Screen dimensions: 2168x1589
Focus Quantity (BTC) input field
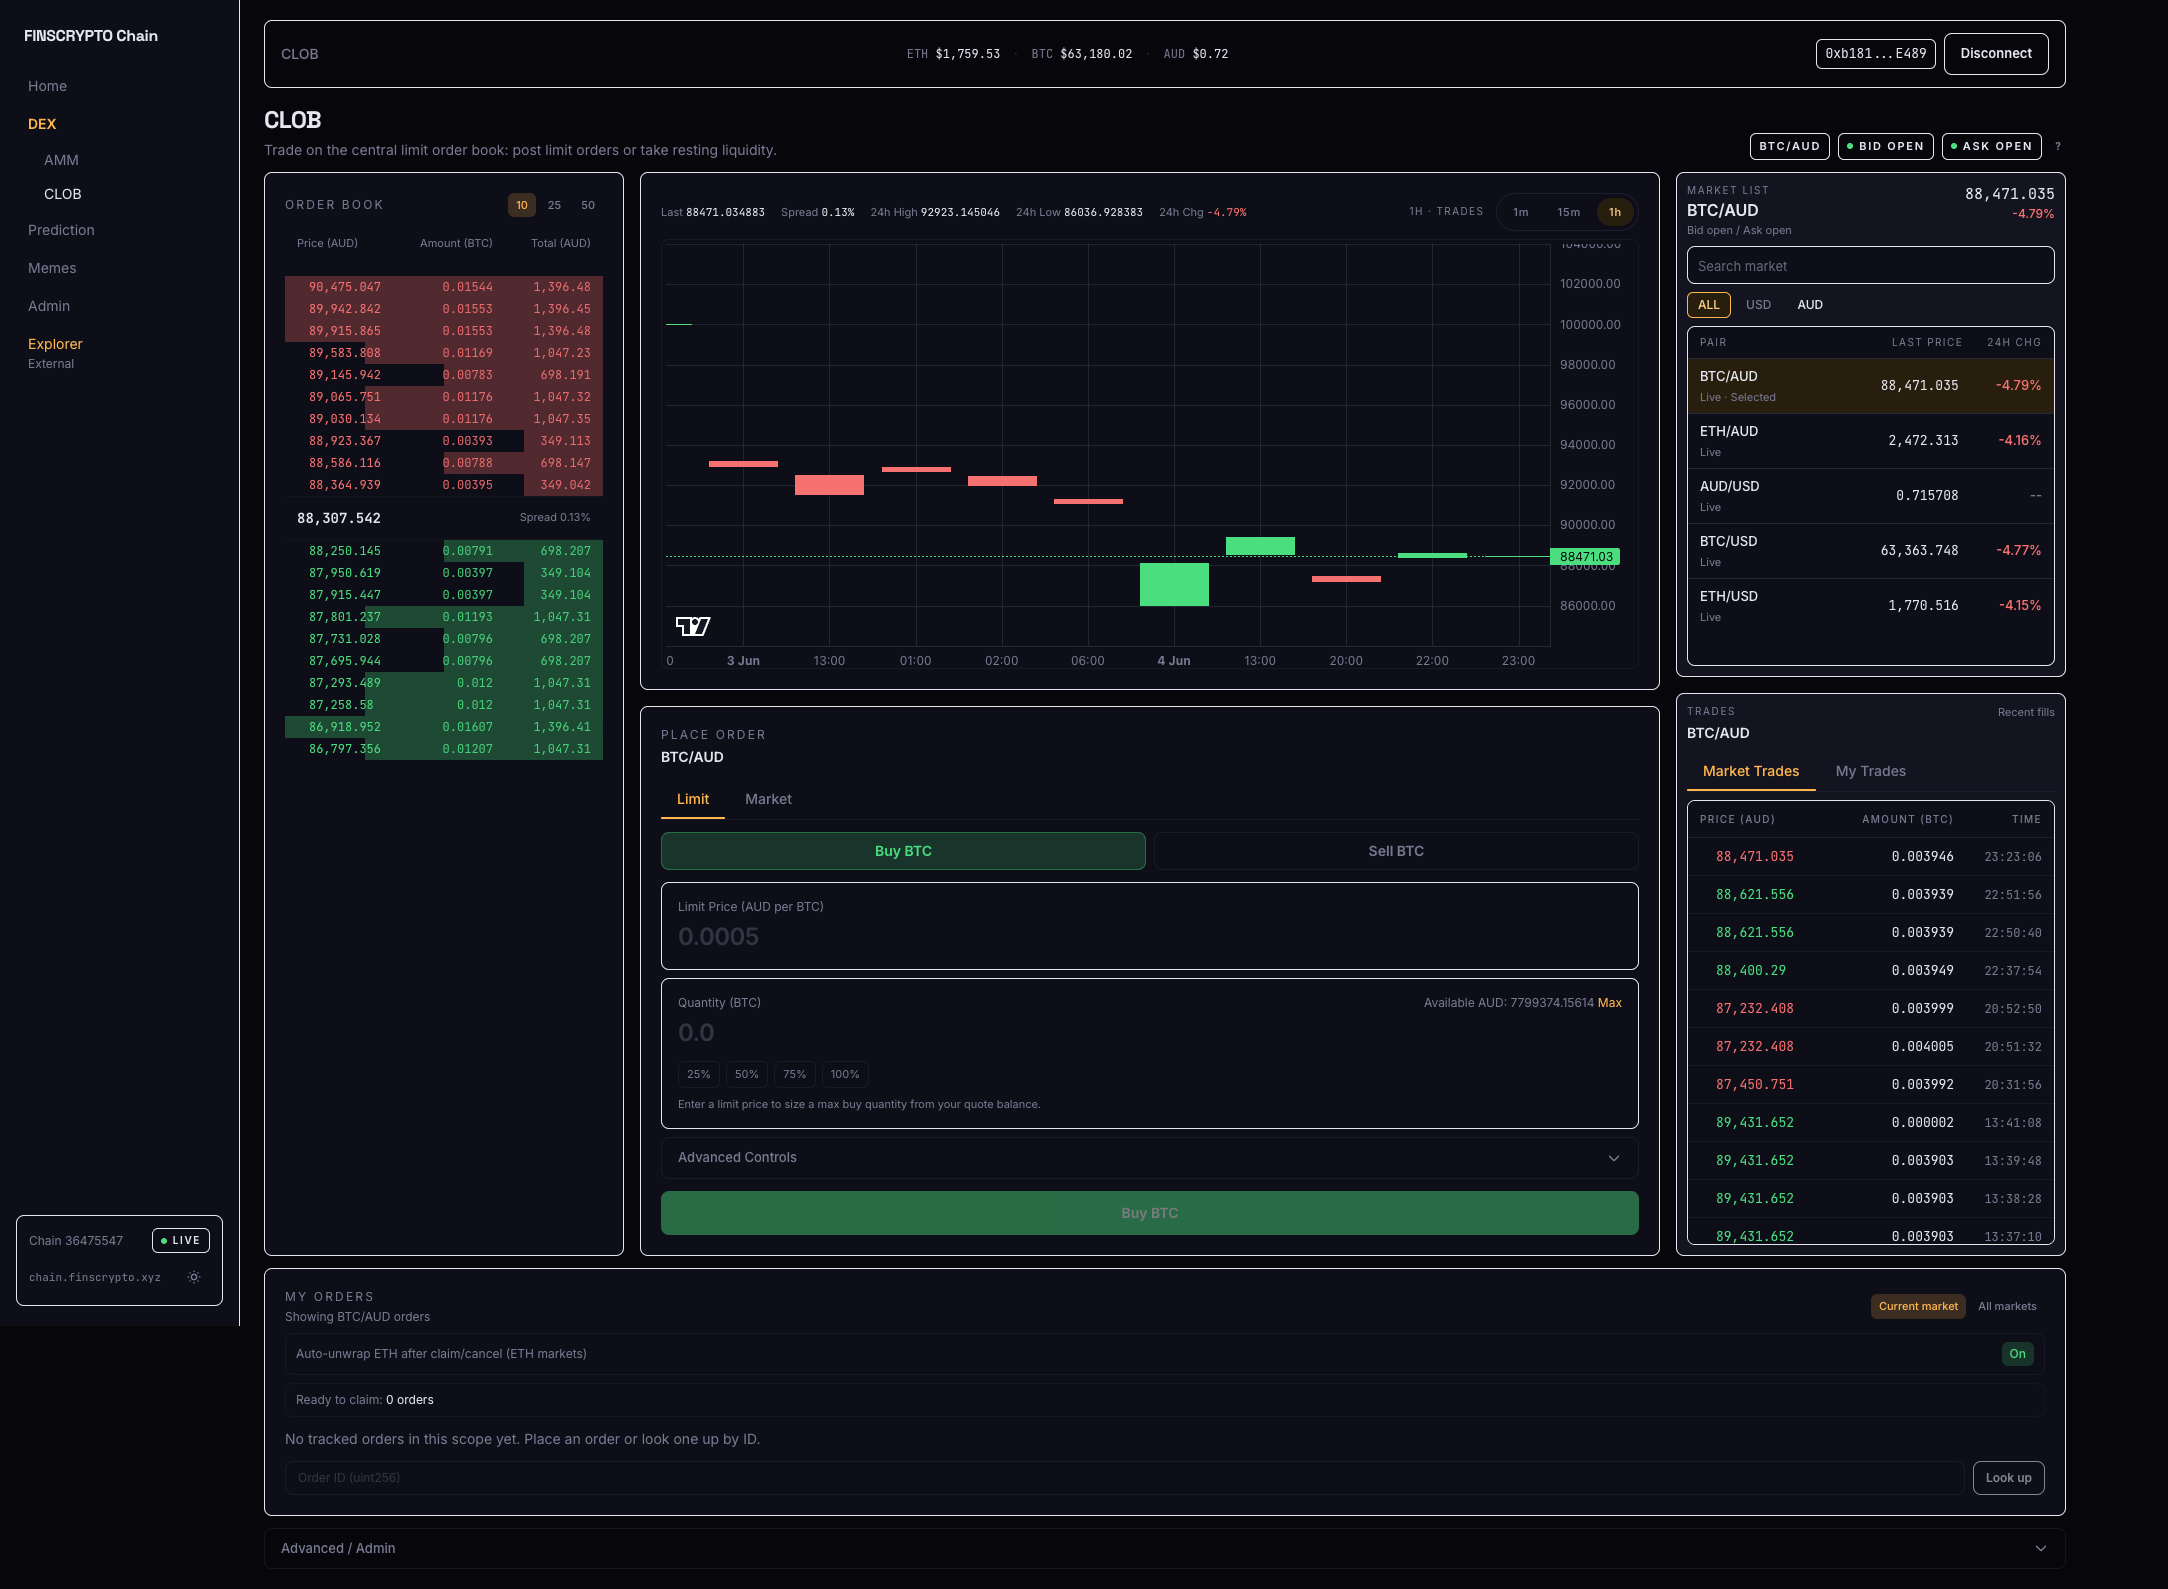tap(1149, 1033)
